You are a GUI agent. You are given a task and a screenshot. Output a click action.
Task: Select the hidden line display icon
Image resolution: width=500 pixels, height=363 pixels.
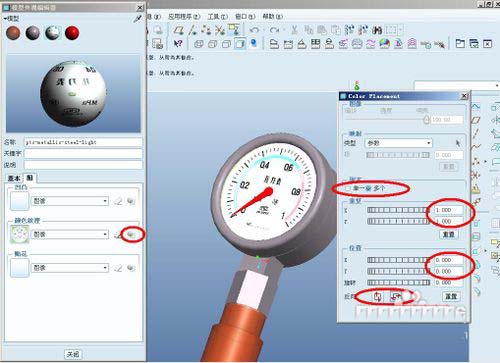tap(212, 44)
